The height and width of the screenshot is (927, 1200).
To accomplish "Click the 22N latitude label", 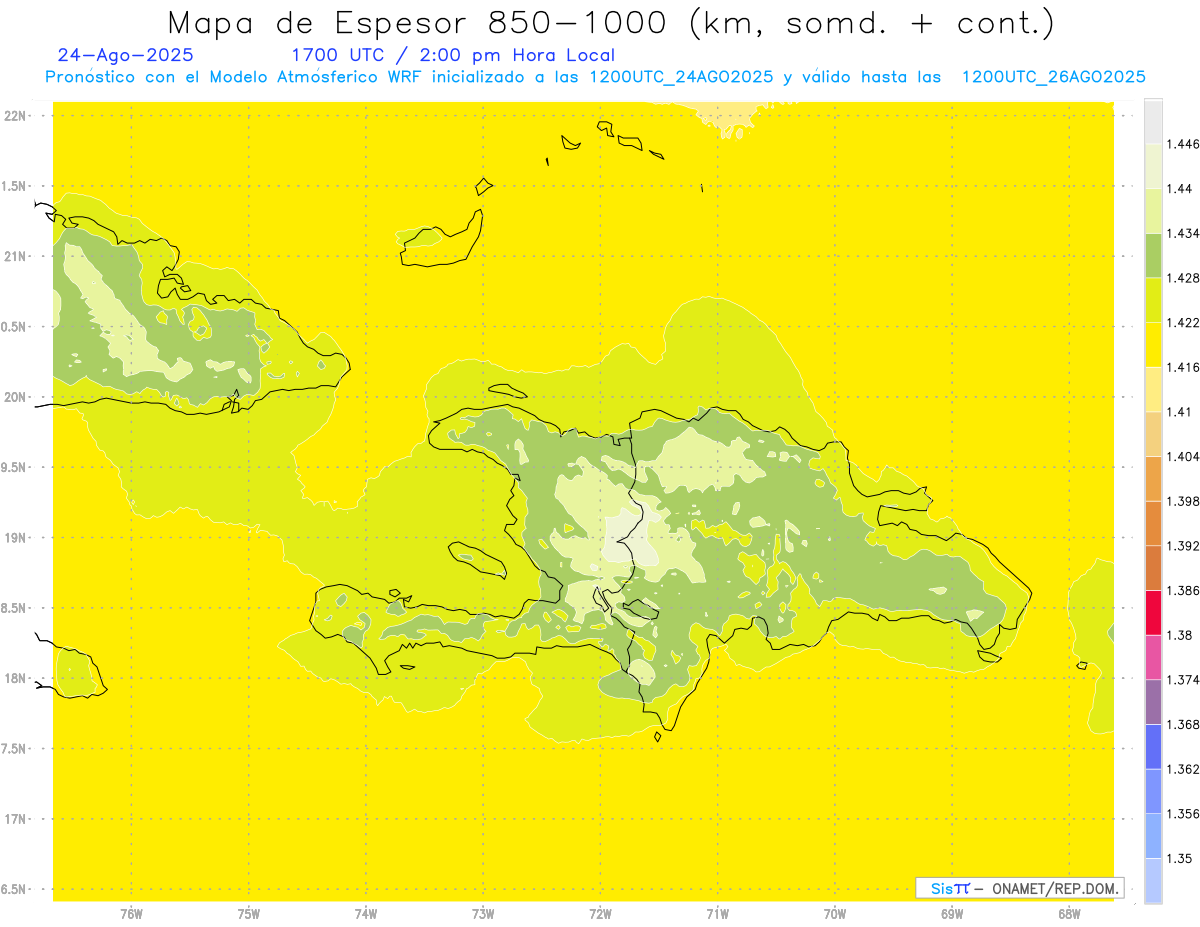I will click(x=16, y=116).
